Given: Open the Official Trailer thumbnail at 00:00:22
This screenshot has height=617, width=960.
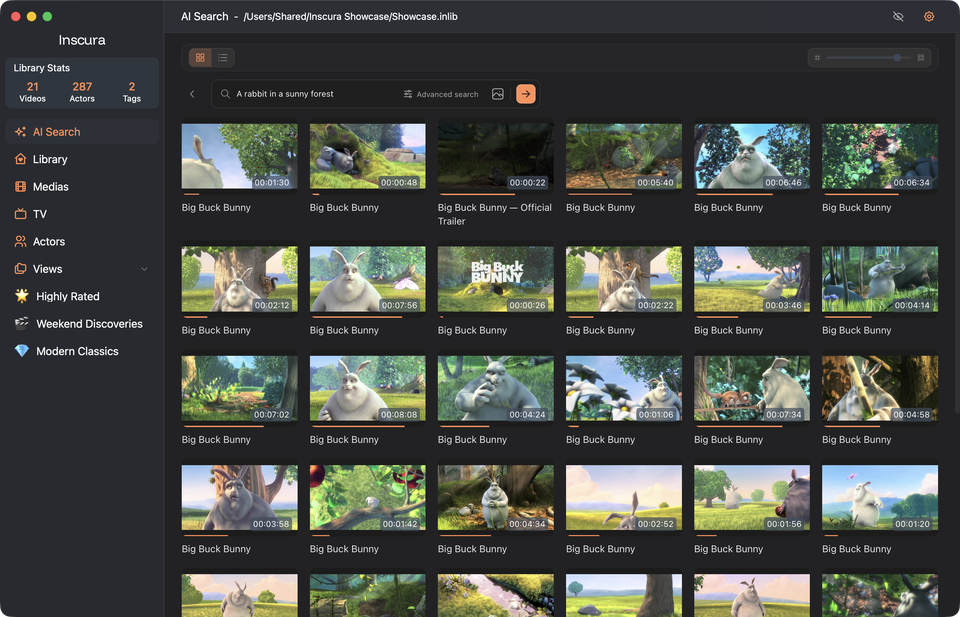Looking at the screenshot, I should click(x=495, y=156).
